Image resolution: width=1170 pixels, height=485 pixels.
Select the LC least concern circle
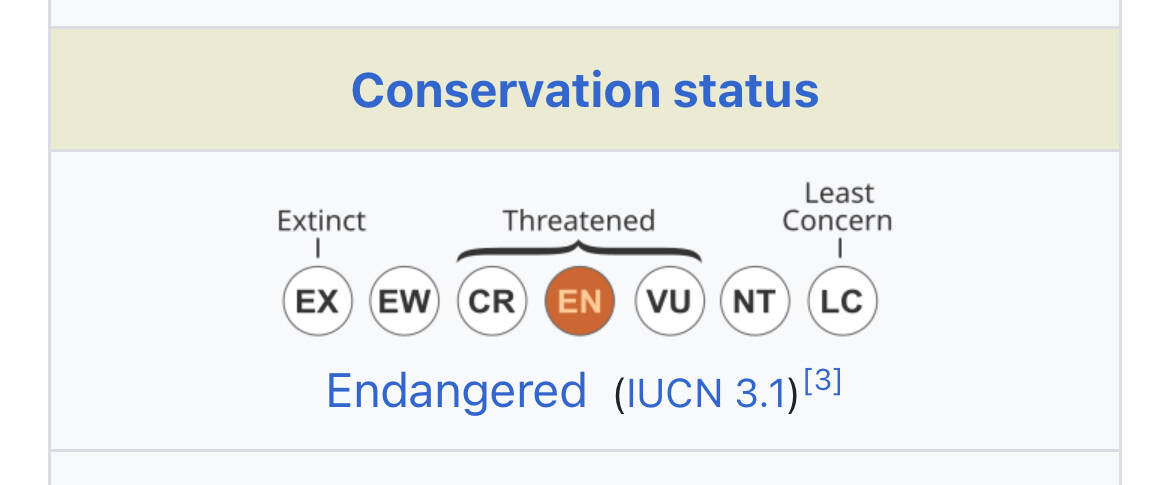[x=842, y=301]
